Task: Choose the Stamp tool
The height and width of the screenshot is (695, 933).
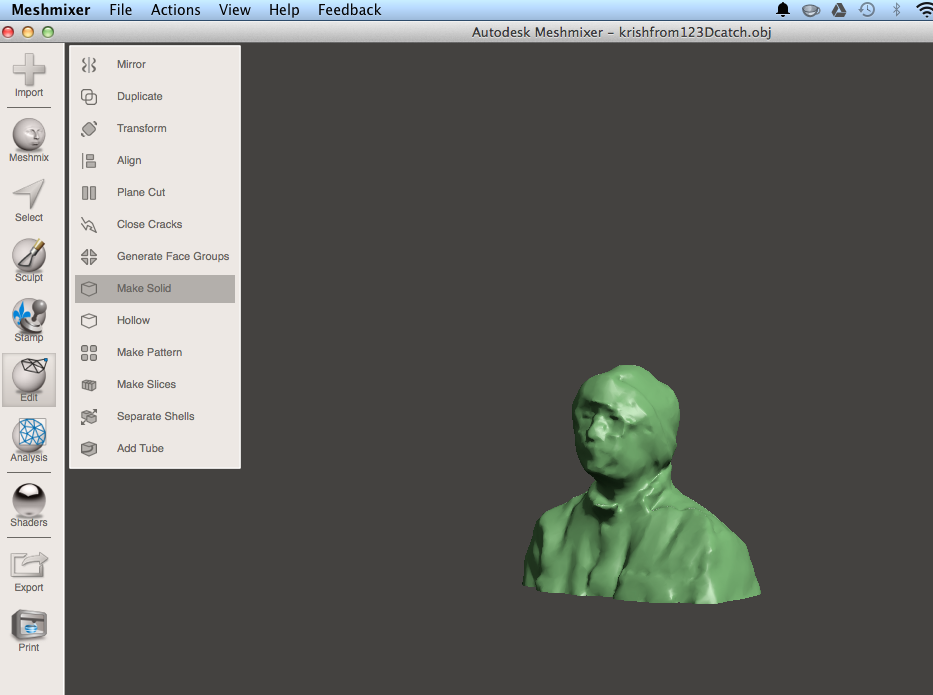Action: (29, 320)
